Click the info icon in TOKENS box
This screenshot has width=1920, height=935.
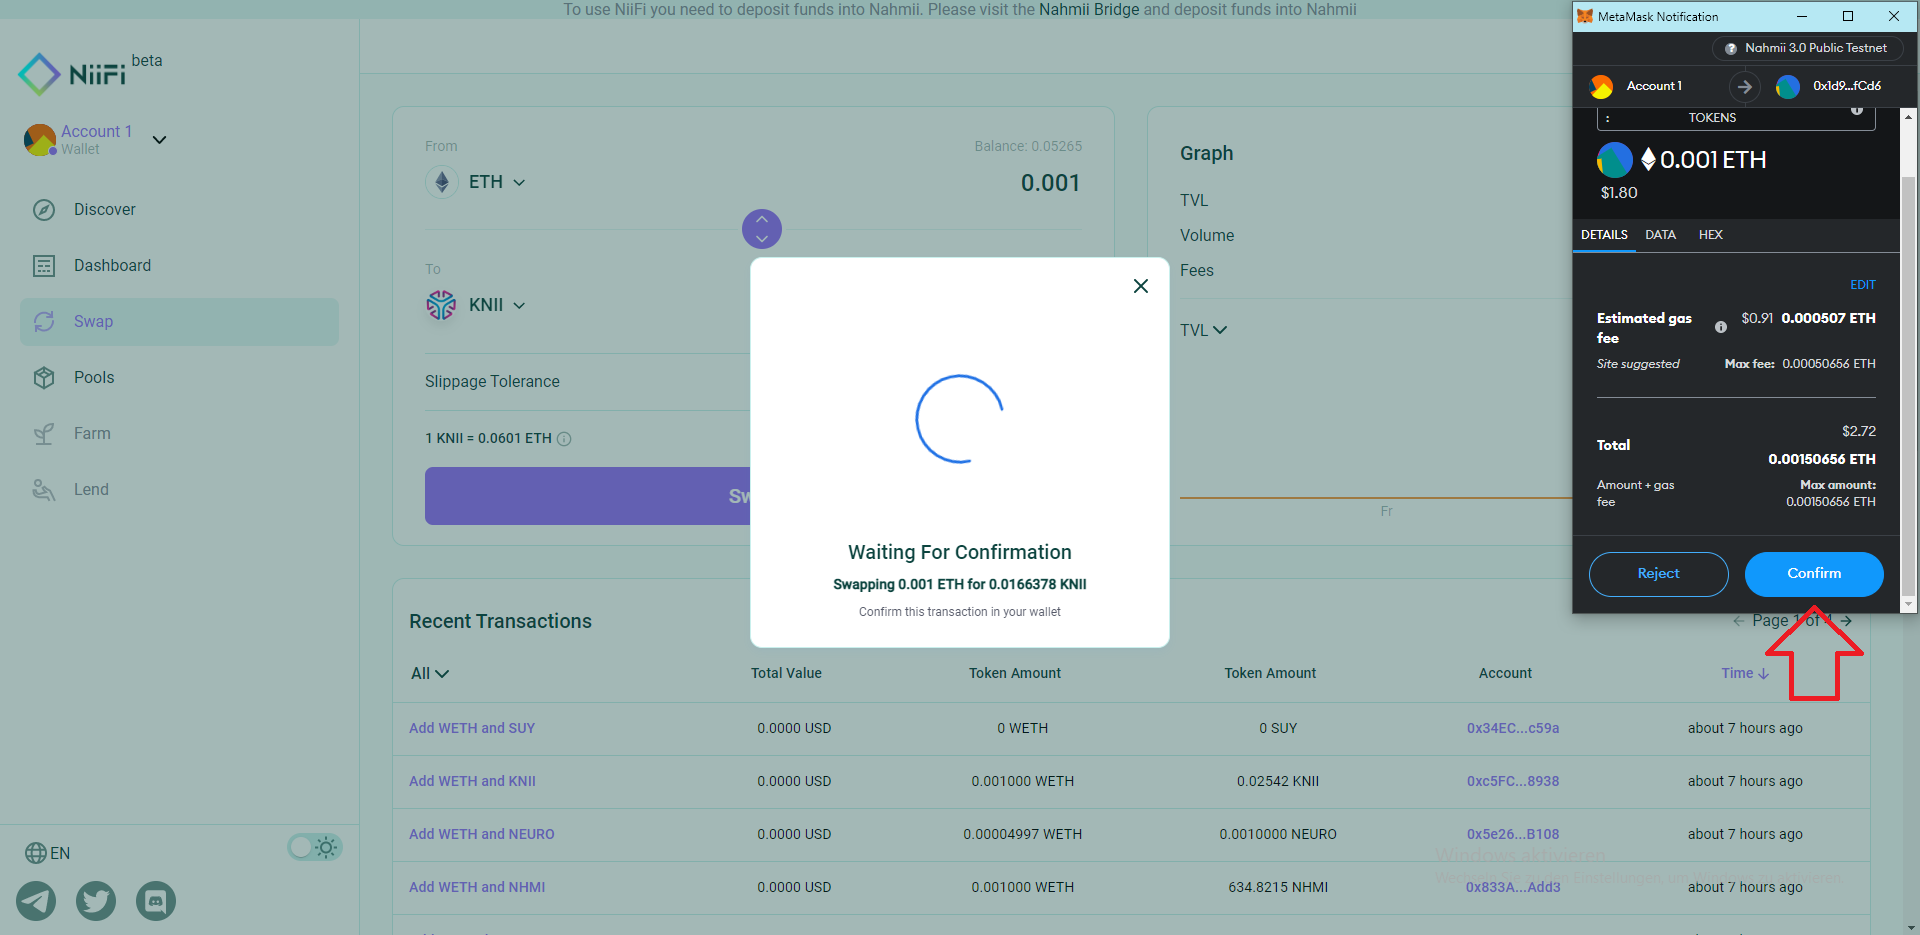point(1856,110)
